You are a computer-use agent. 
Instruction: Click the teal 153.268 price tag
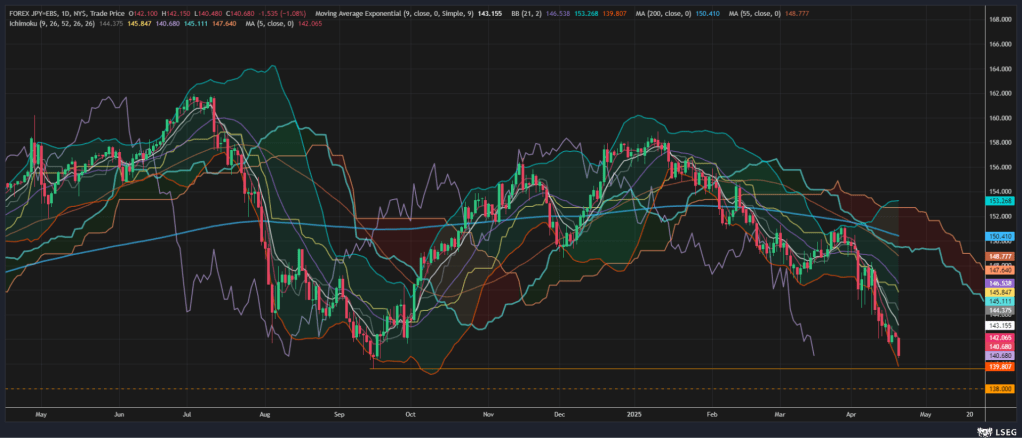[1000, 201]
